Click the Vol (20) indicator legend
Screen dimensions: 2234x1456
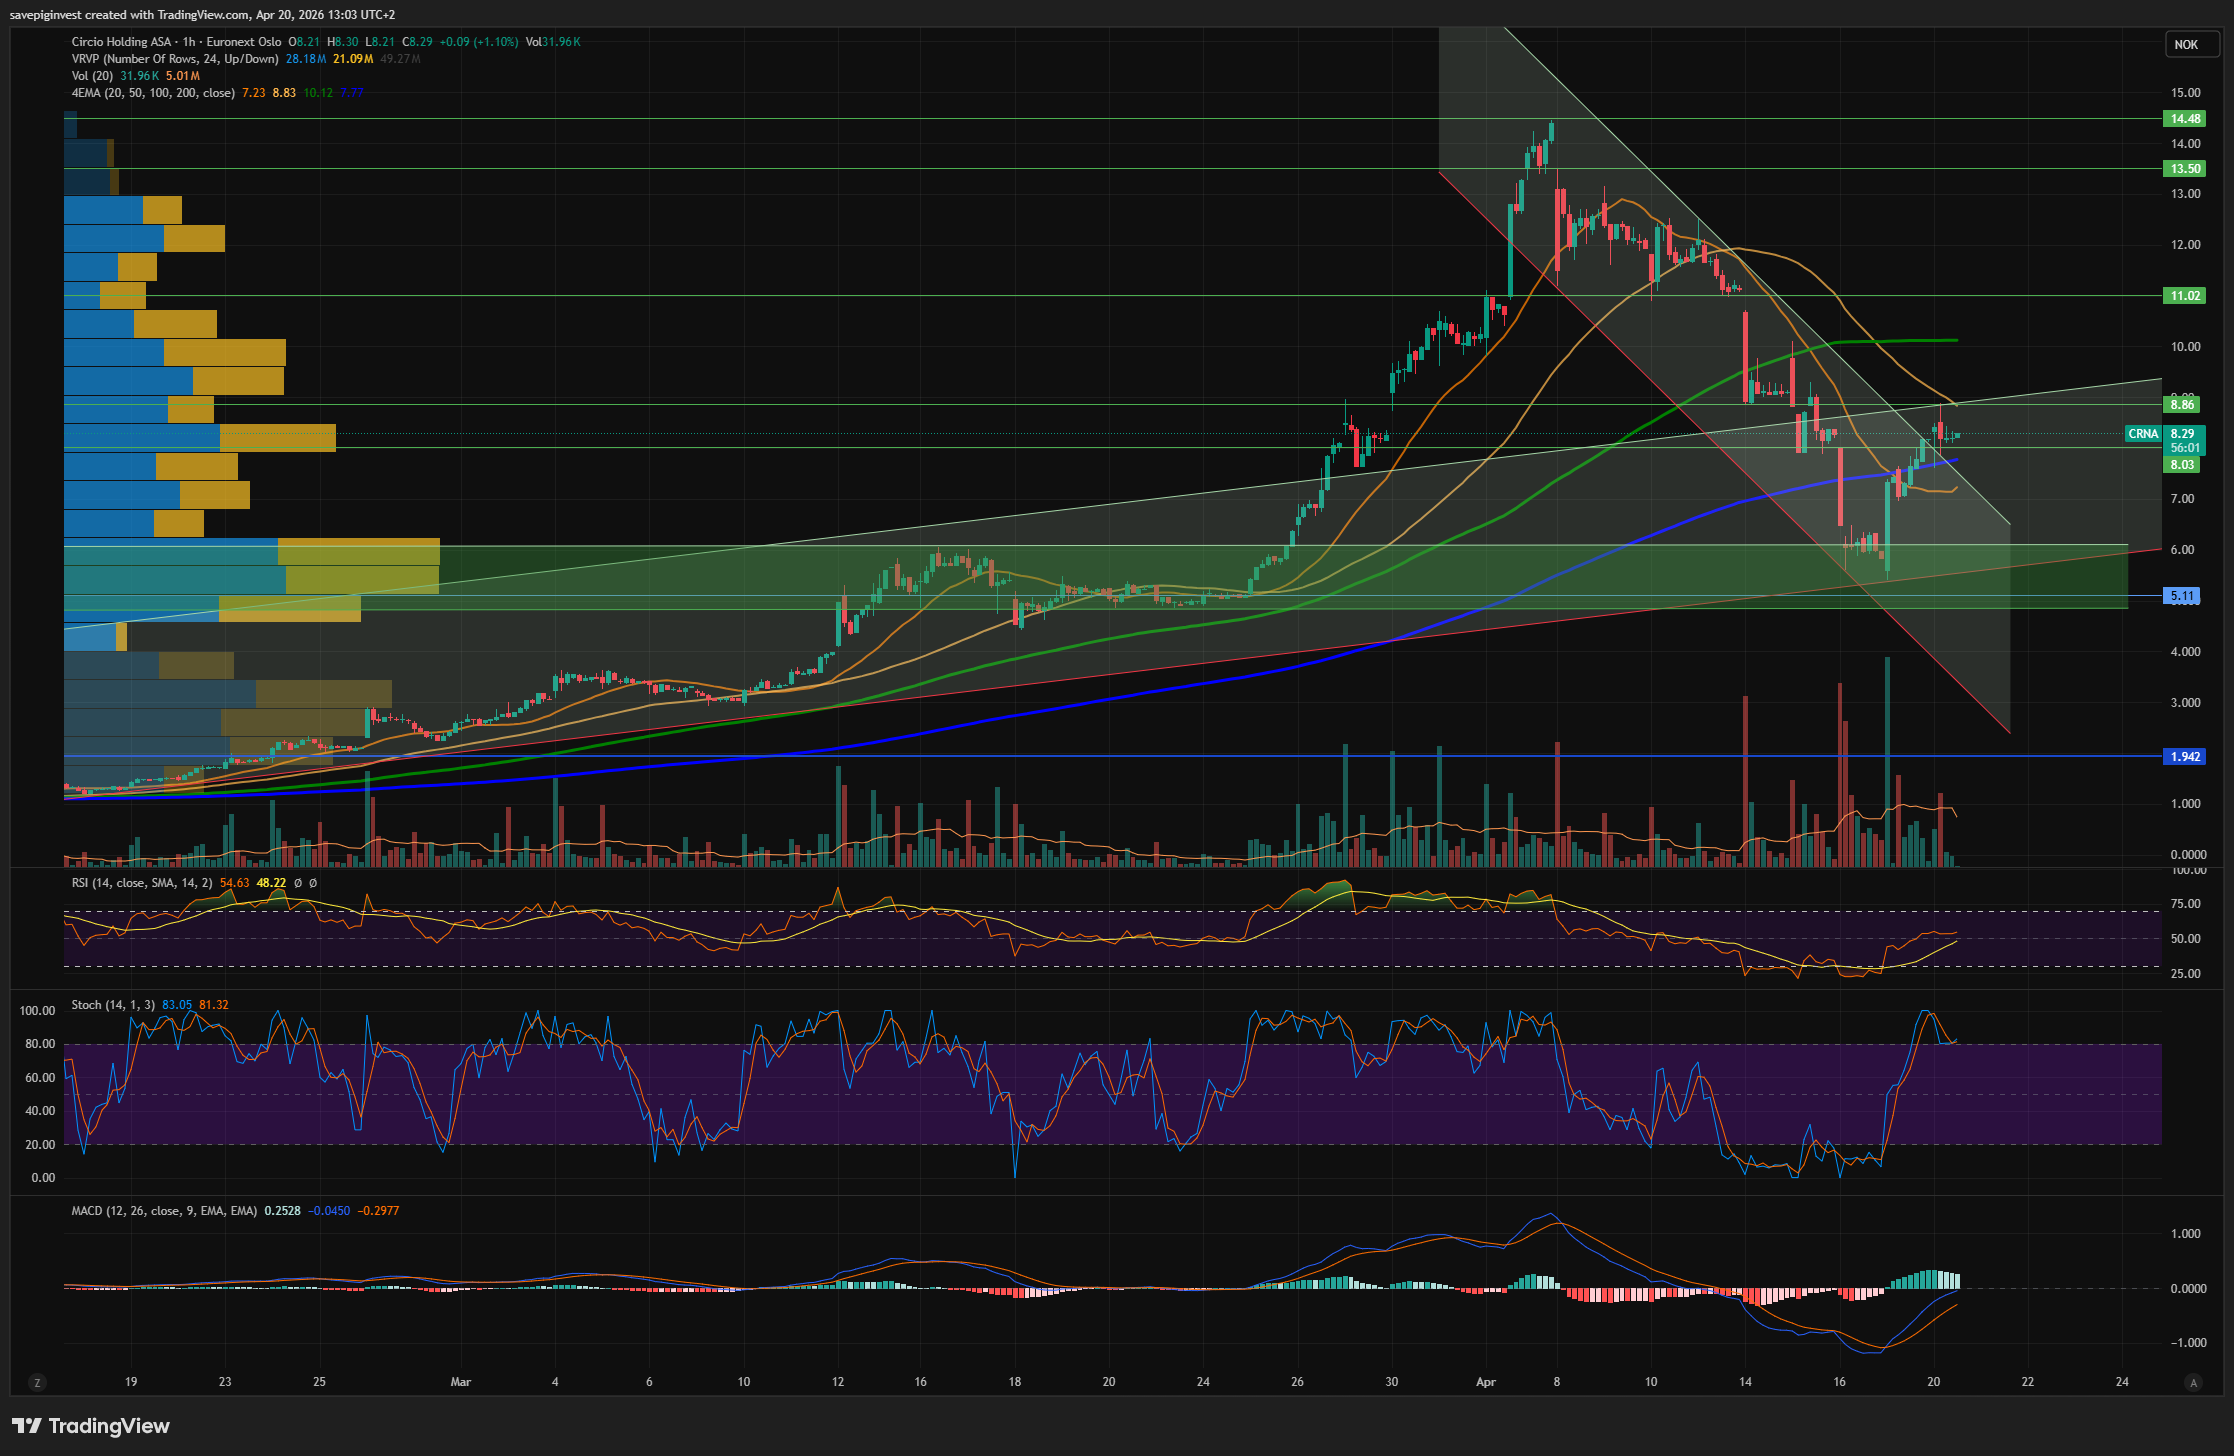(92, 76)
